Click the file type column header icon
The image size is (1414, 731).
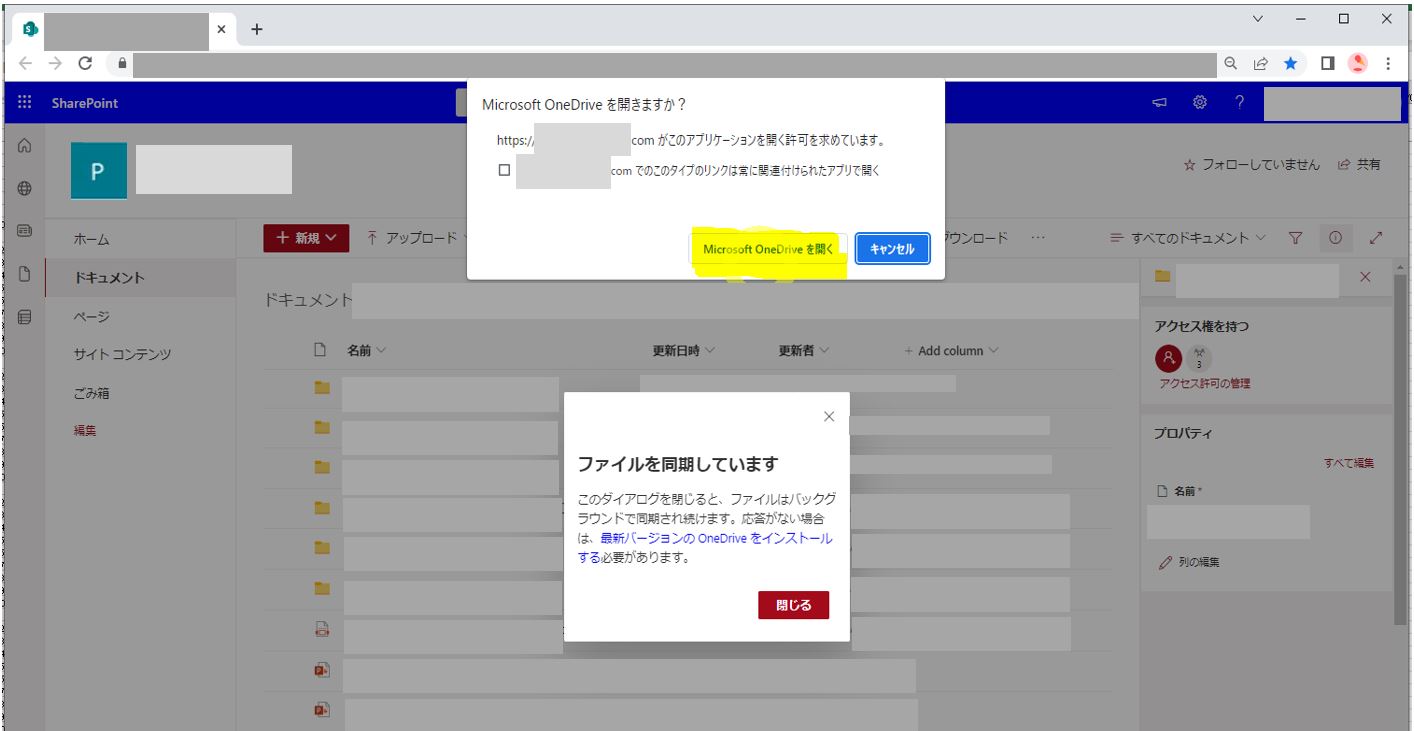coord(320,350)
